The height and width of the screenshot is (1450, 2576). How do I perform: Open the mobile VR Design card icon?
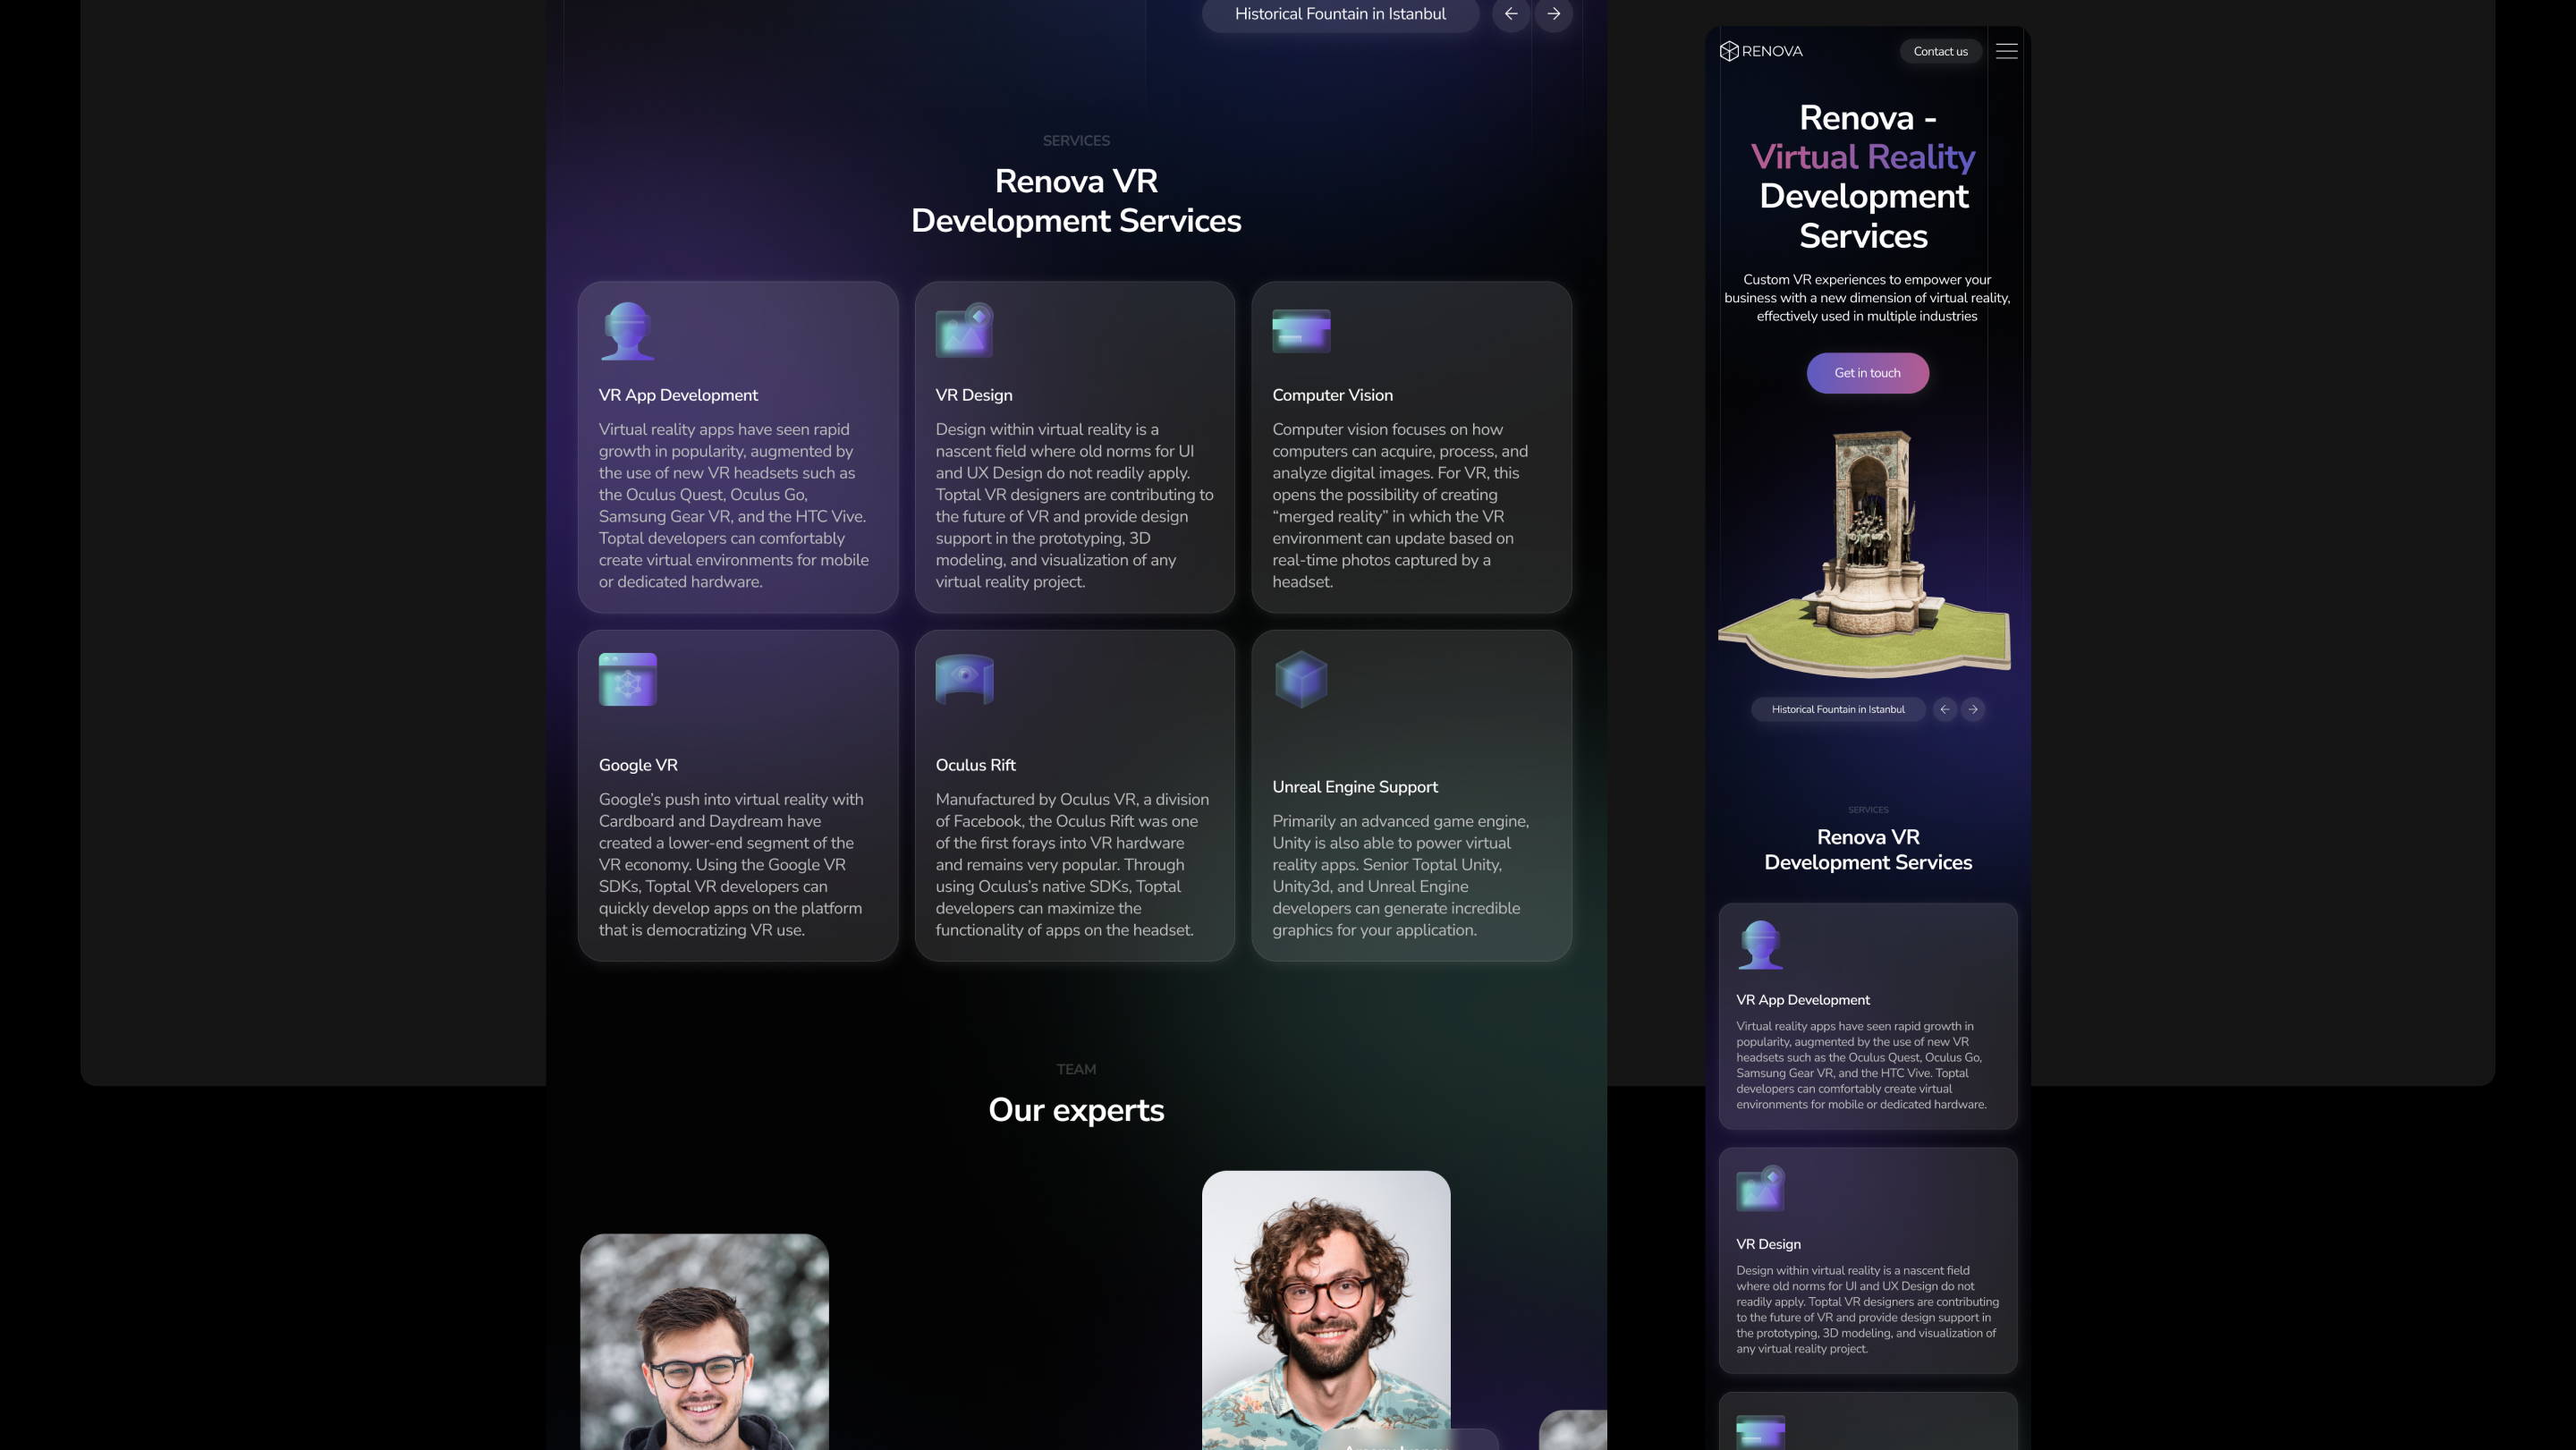click(1760, 1189)
